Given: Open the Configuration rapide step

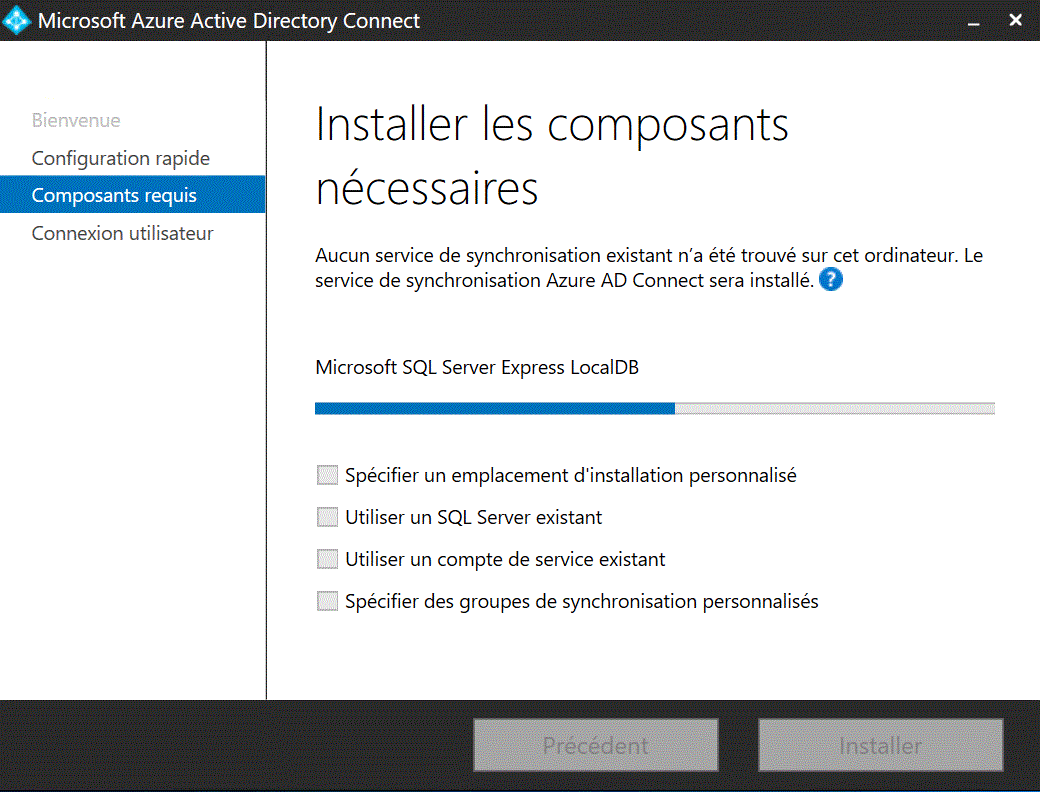Looking at the screenshot, I should click(x=121, y=158).
